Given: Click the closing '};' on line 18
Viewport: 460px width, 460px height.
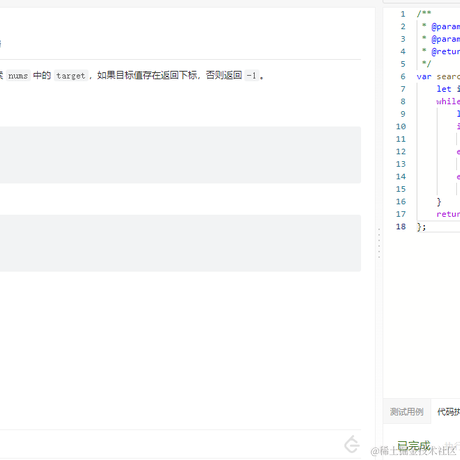Looking at the screenshot, I should coord(421,227).
